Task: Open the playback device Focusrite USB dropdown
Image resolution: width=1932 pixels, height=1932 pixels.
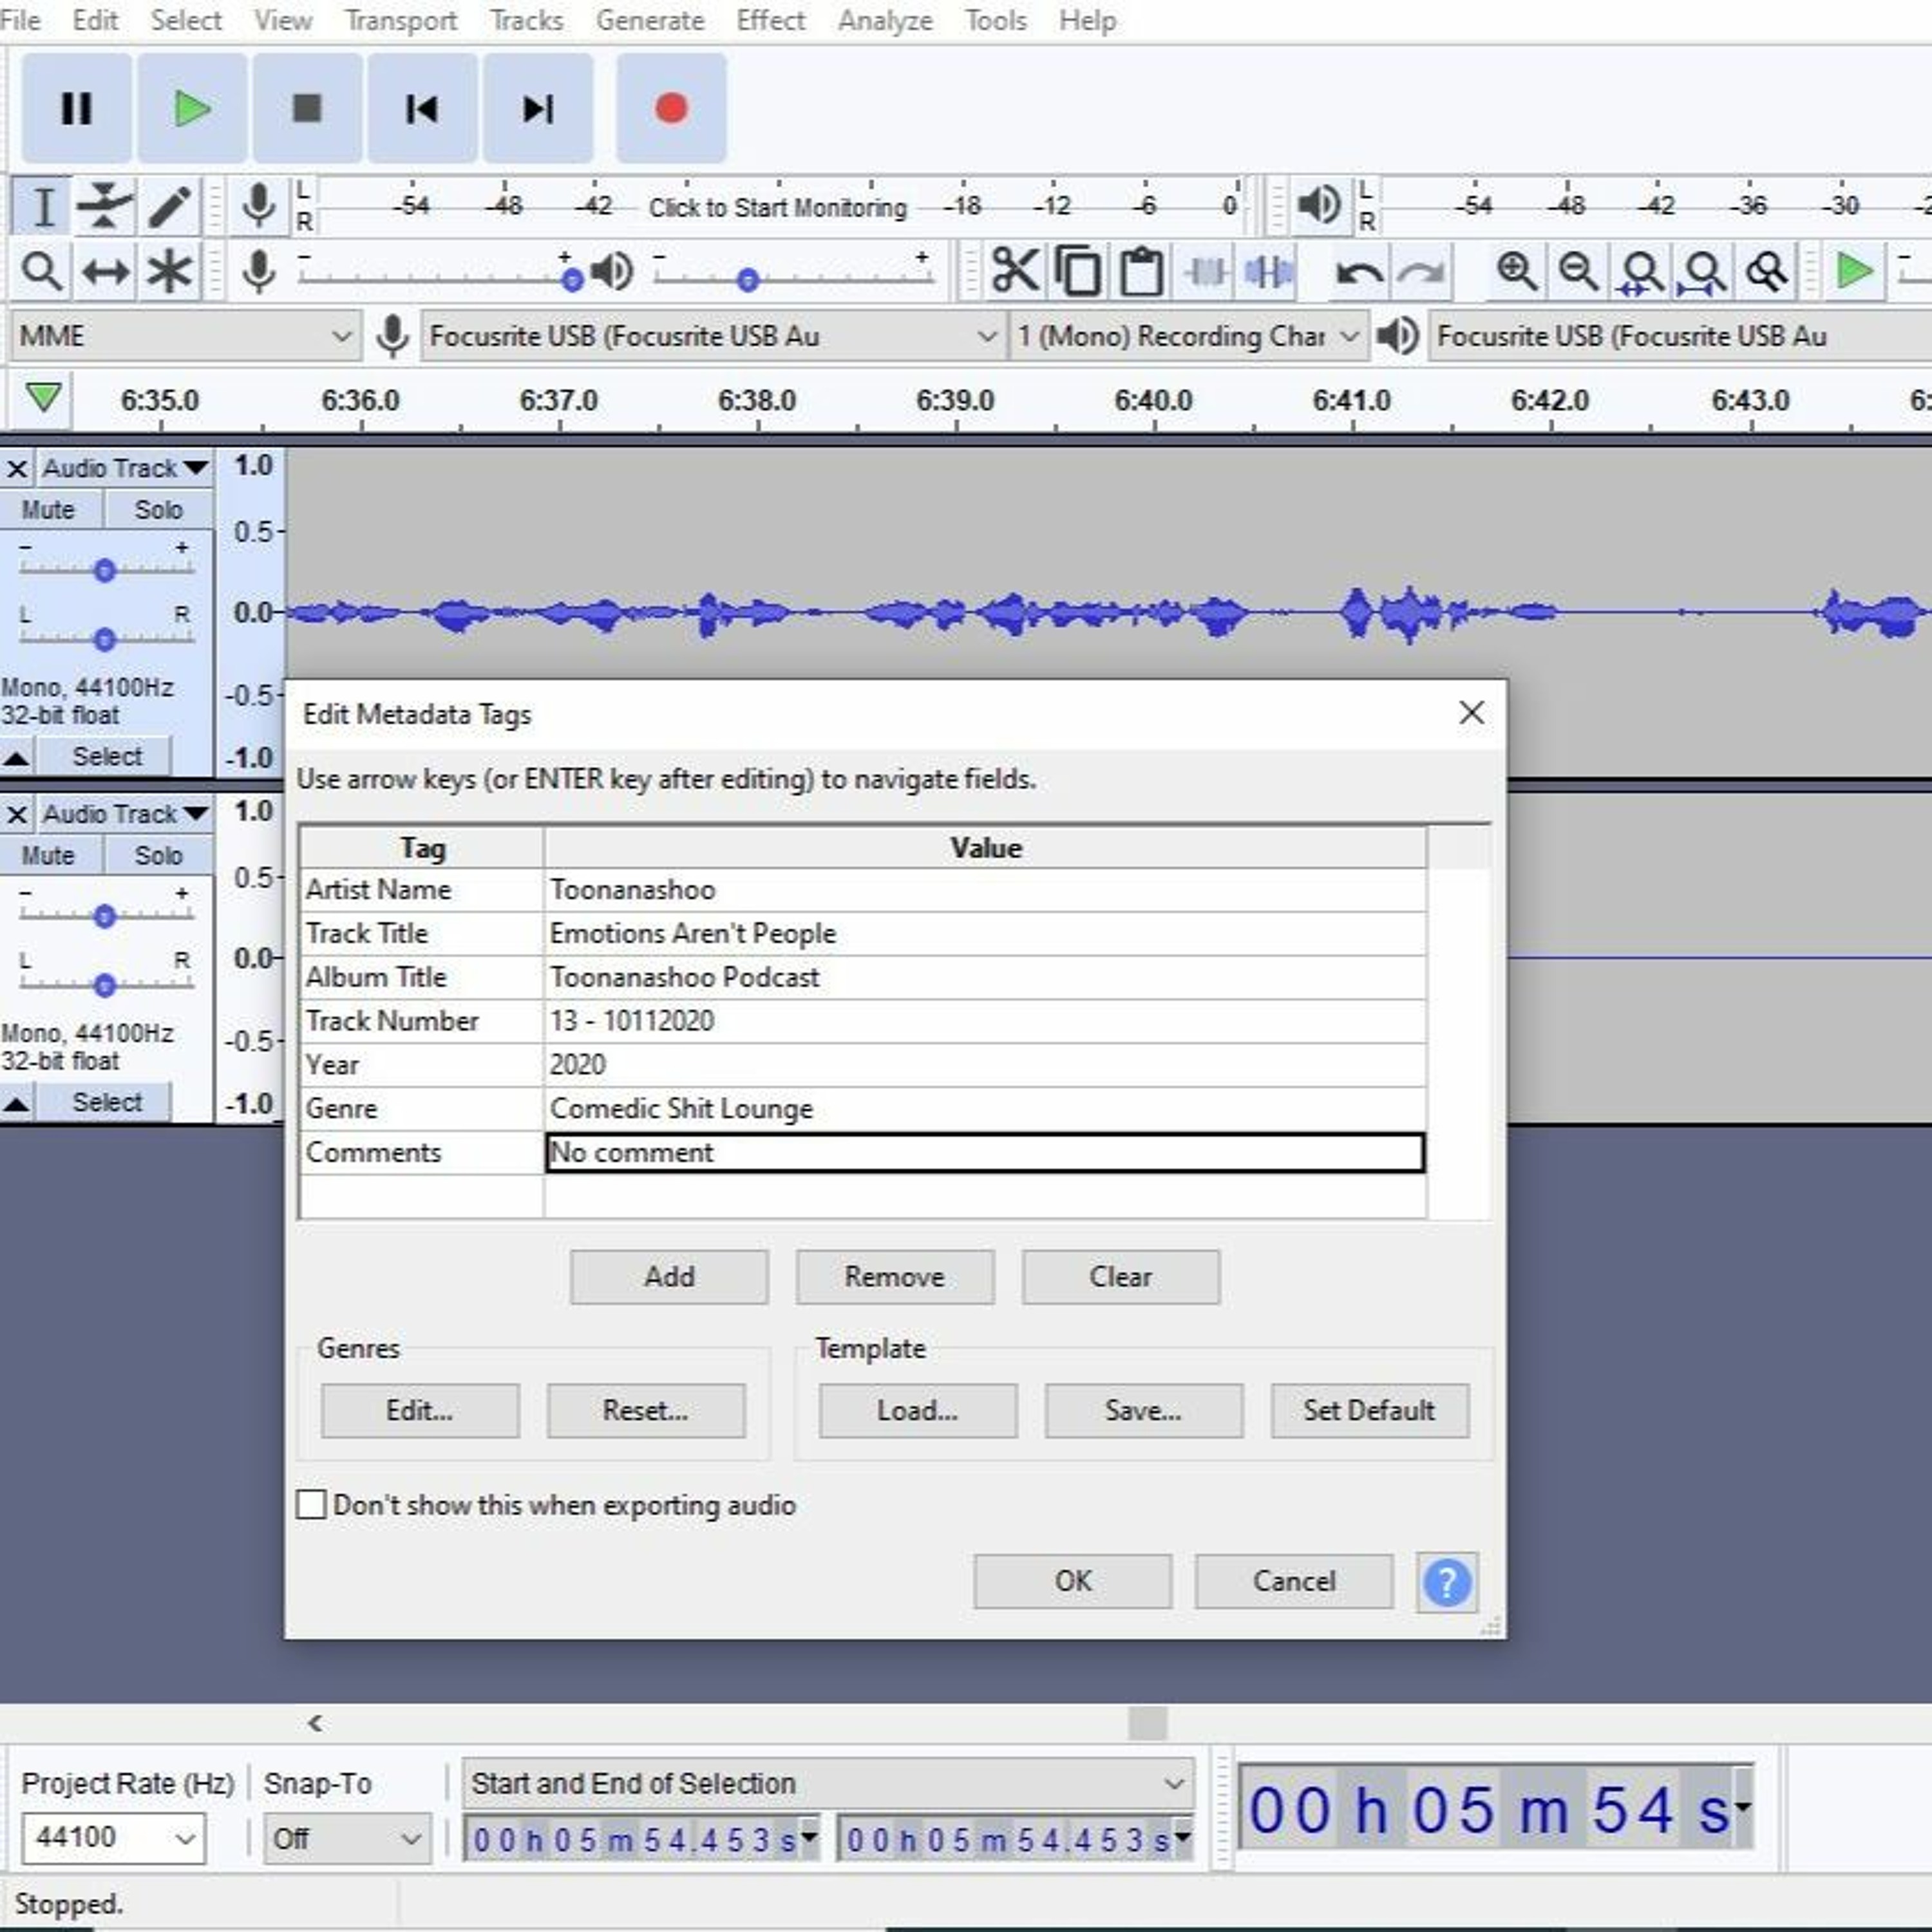Action: coord(1680,336)
